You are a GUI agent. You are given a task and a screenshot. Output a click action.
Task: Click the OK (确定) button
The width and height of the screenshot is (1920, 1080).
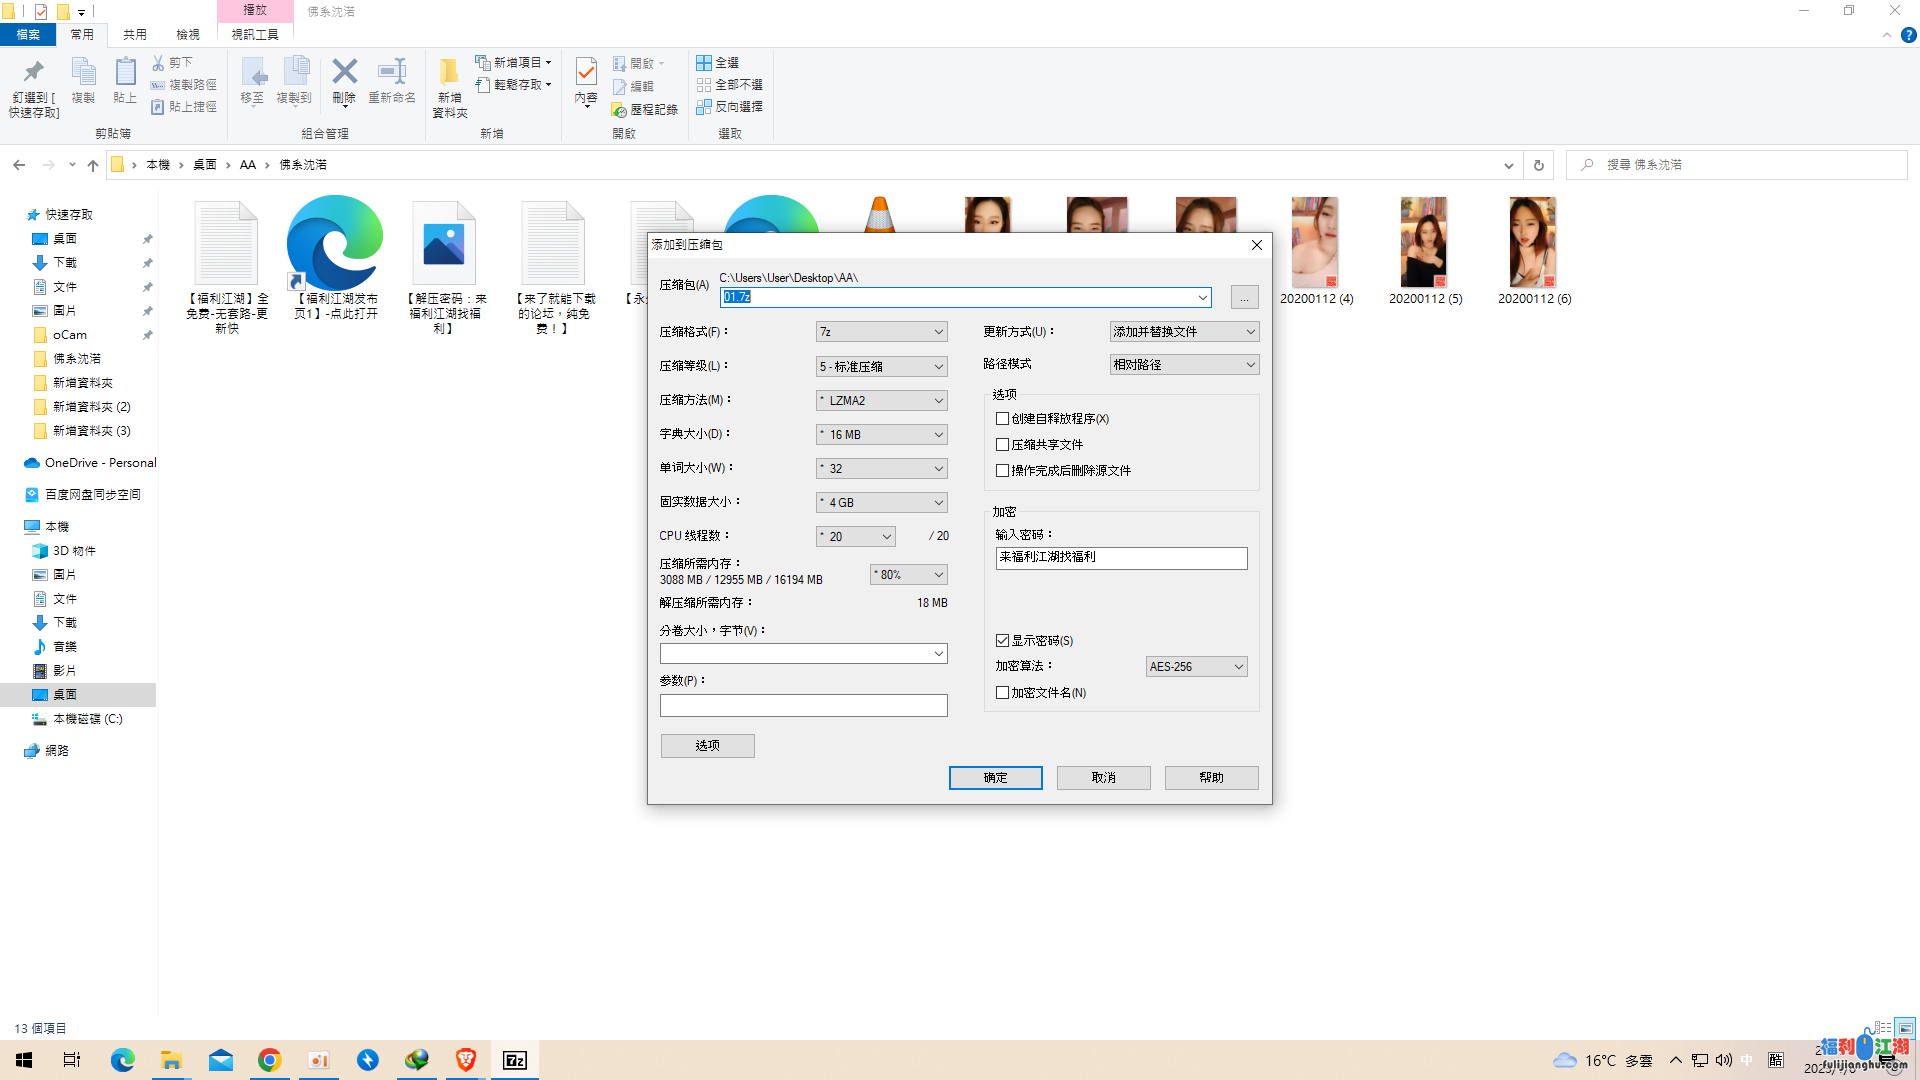click(995, 778)
